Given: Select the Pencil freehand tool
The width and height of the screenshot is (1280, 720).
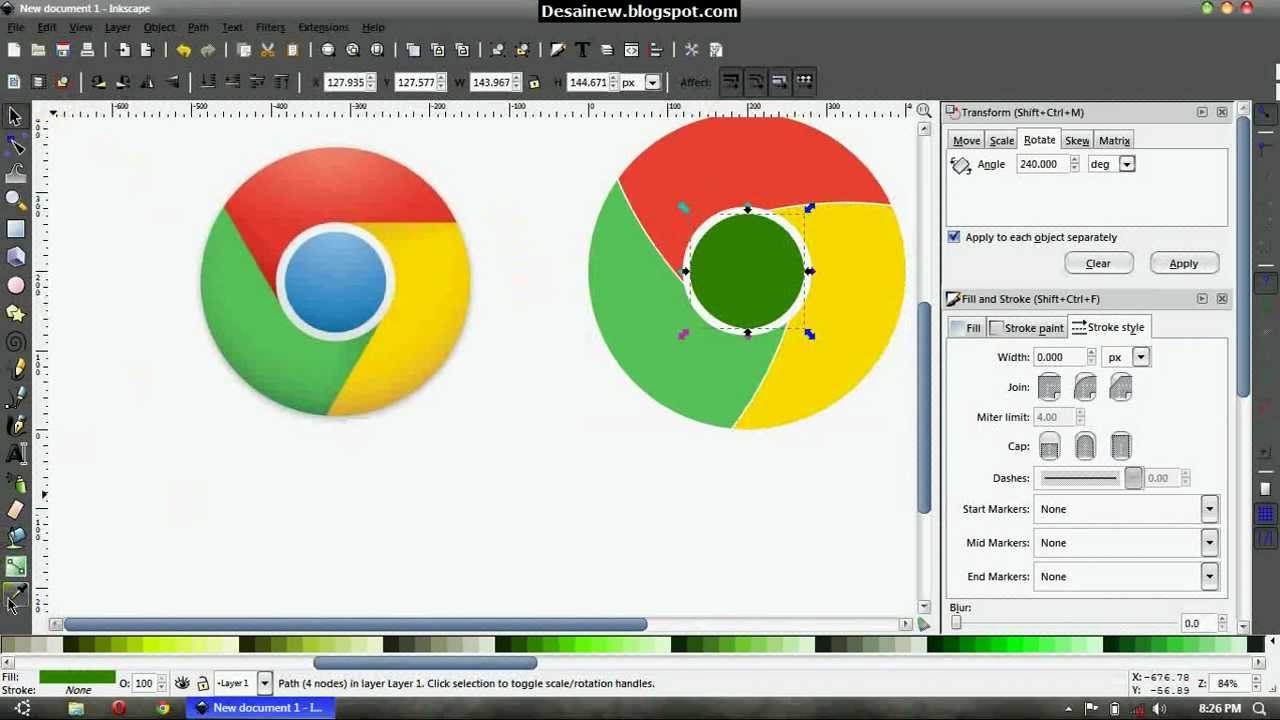Looking at the screenshot, I should coord(15,370).
